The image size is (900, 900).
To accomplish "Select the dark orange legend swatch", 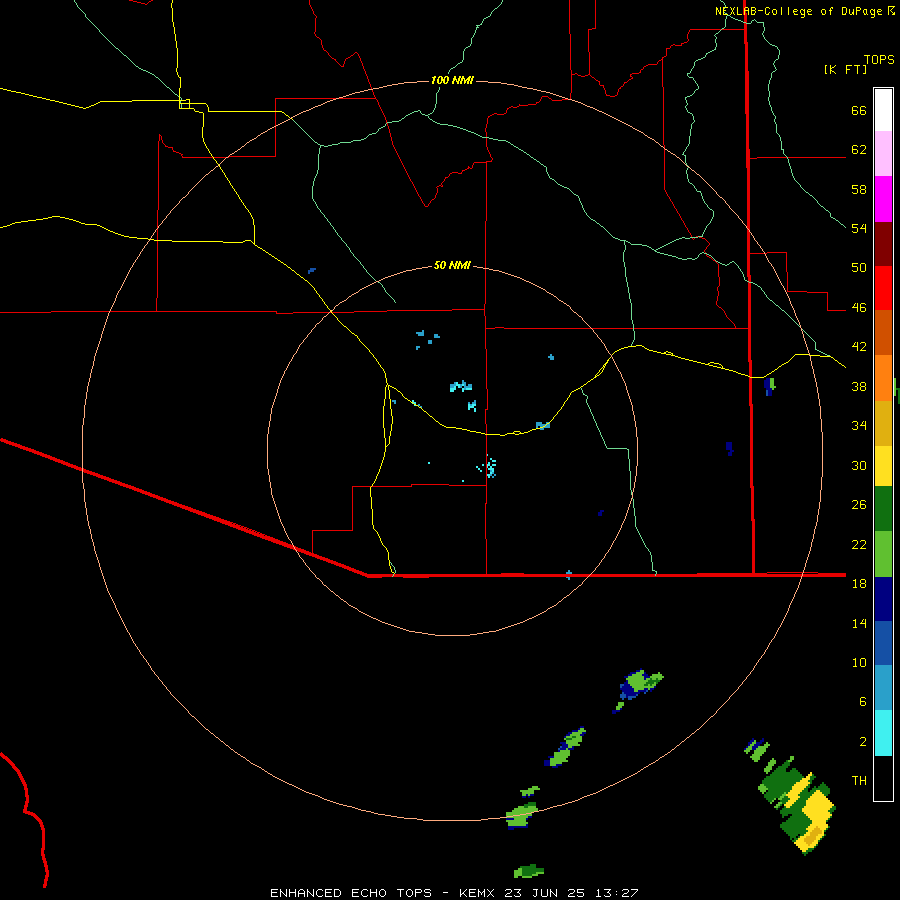I will coord(883,332).
